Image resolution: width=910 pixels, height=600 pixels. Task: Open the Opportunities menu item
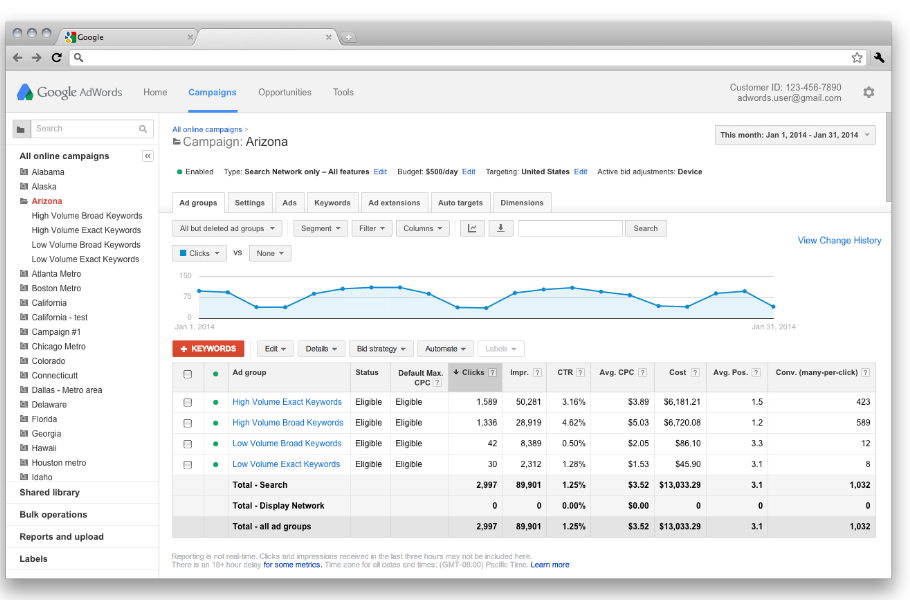(285, 92)
